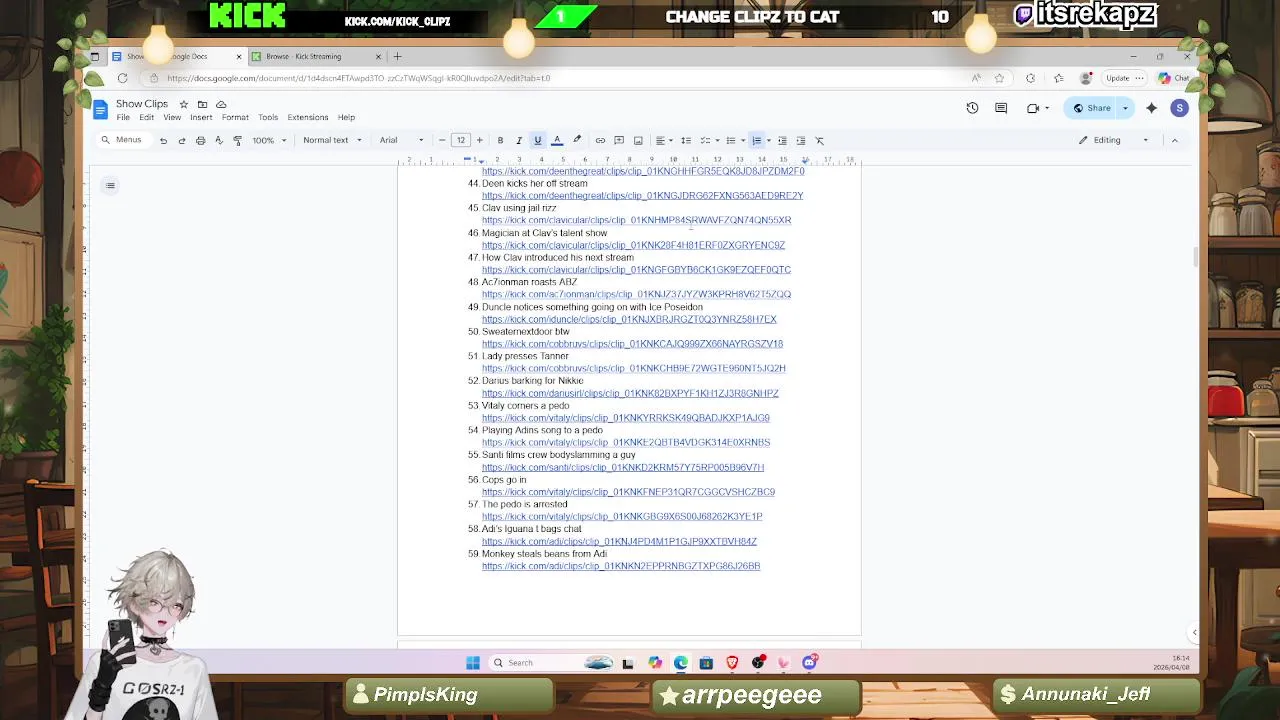
Task: Switch to Browse - Kick Streaming tab
Action: [315, 56]
